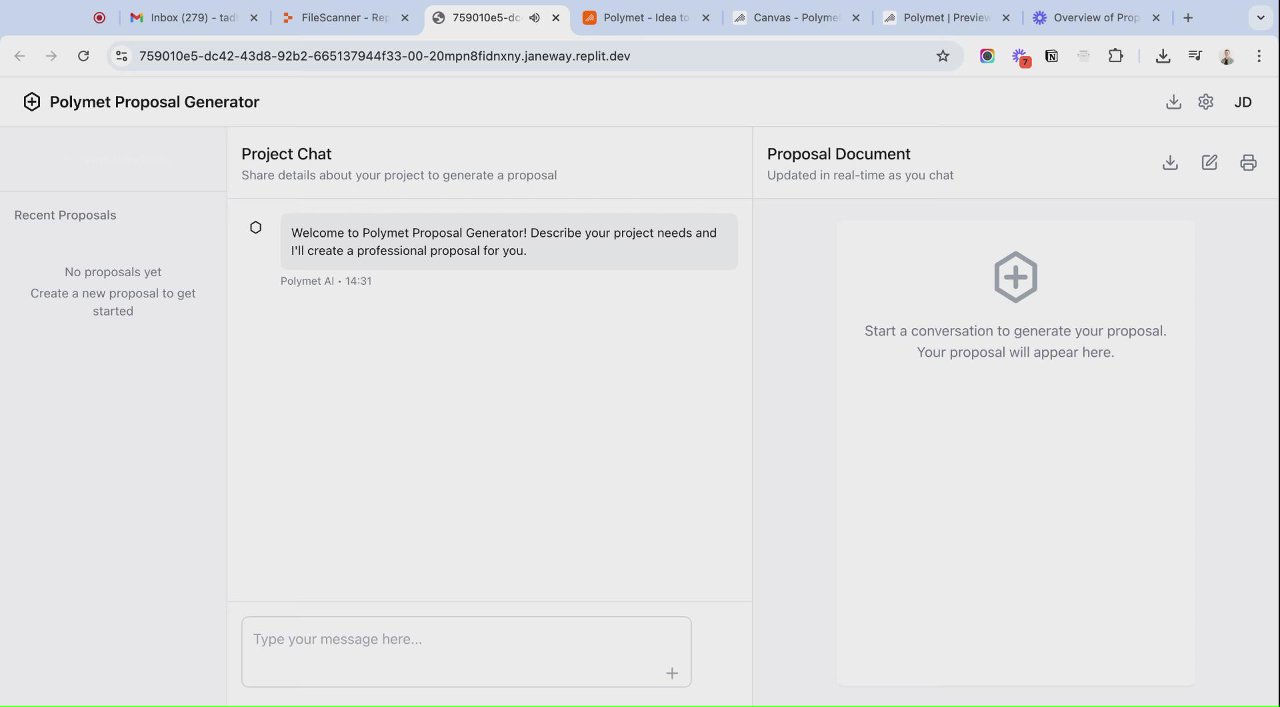Open the Extensions puzzle piece menu
Screen dimensions: 1280x707
click(x=1116, y=56)
